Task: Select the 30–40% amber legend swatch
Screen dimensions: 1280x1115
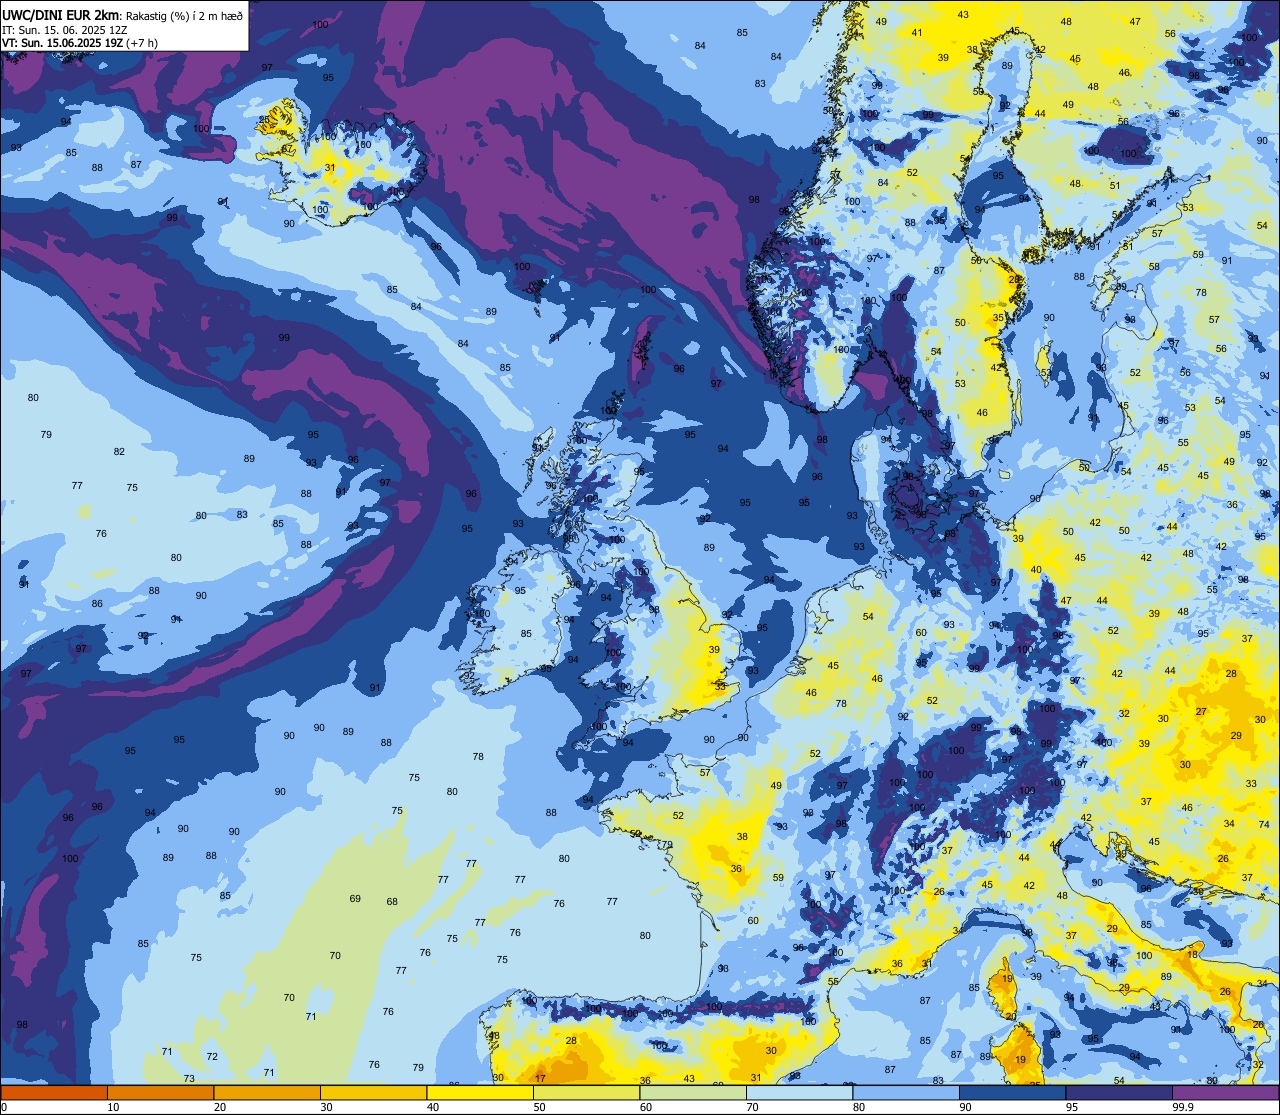Action: click(x=374, y=1093)
